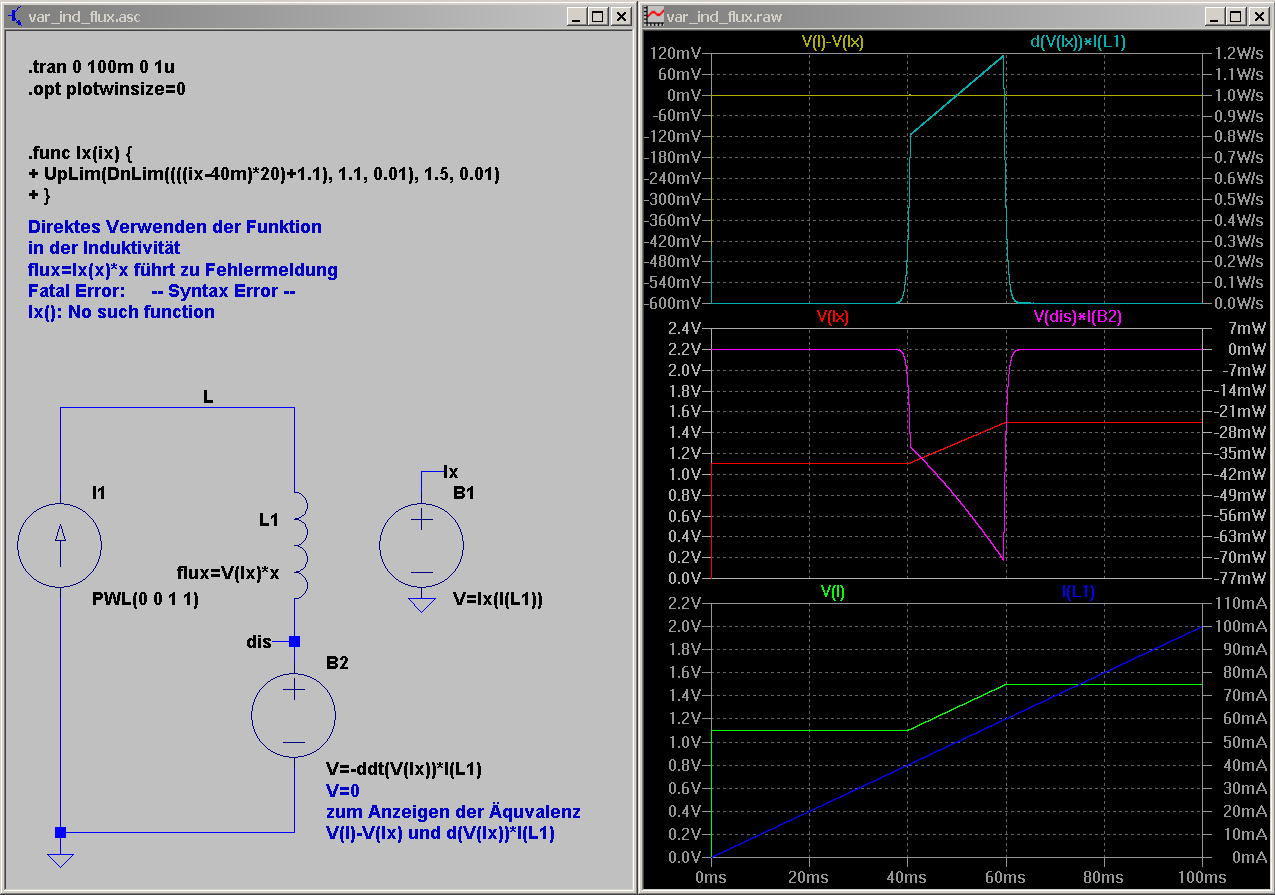This screenshot has height=895, width=1275.
Task: Click the V=lx(I(L1)) expression of B1
Action: coord(498,600)
